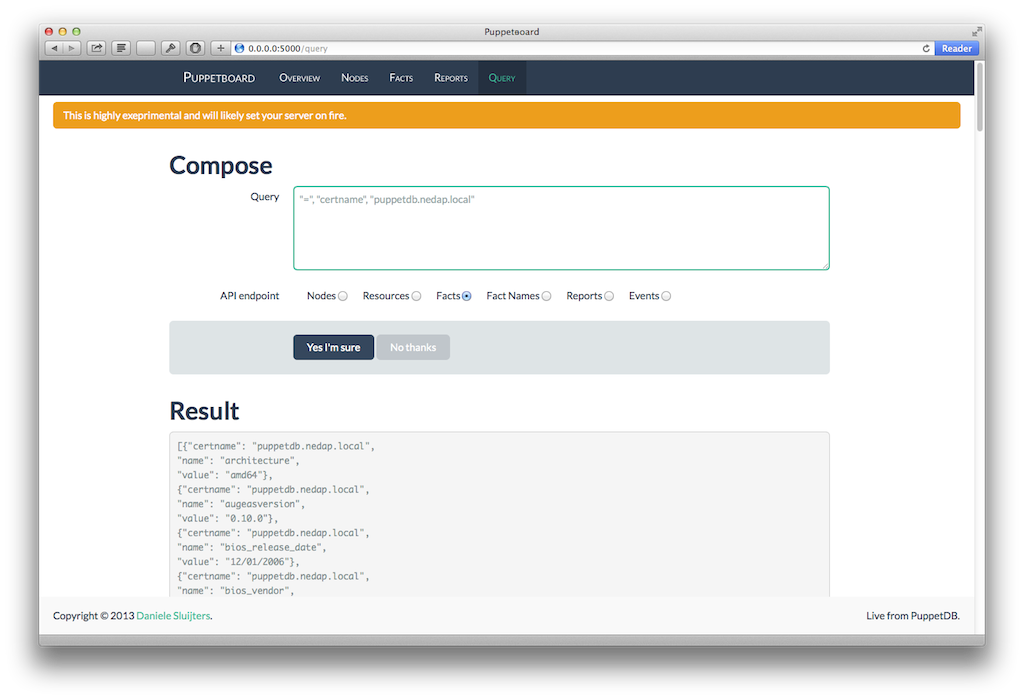The height and width of the screenshot is (700, 1024).
Task: Switch to the Reports nav tab
Action: pos(451,78)
